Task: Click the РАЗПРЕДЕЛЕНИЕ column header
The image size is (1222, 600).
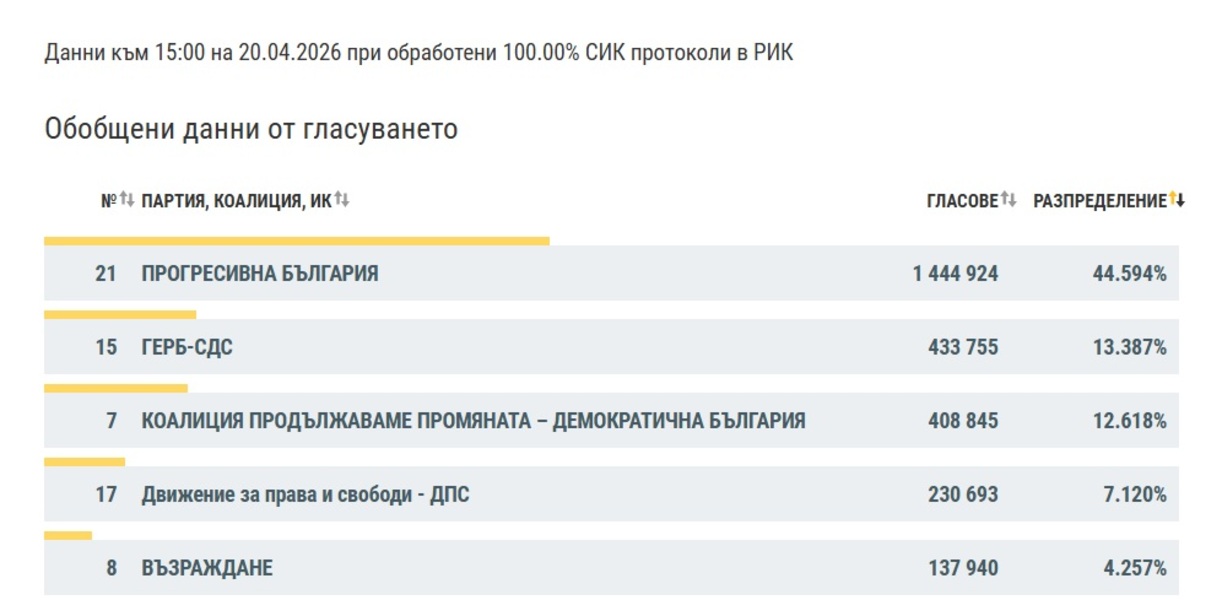Action: (x=1101, y=198)
